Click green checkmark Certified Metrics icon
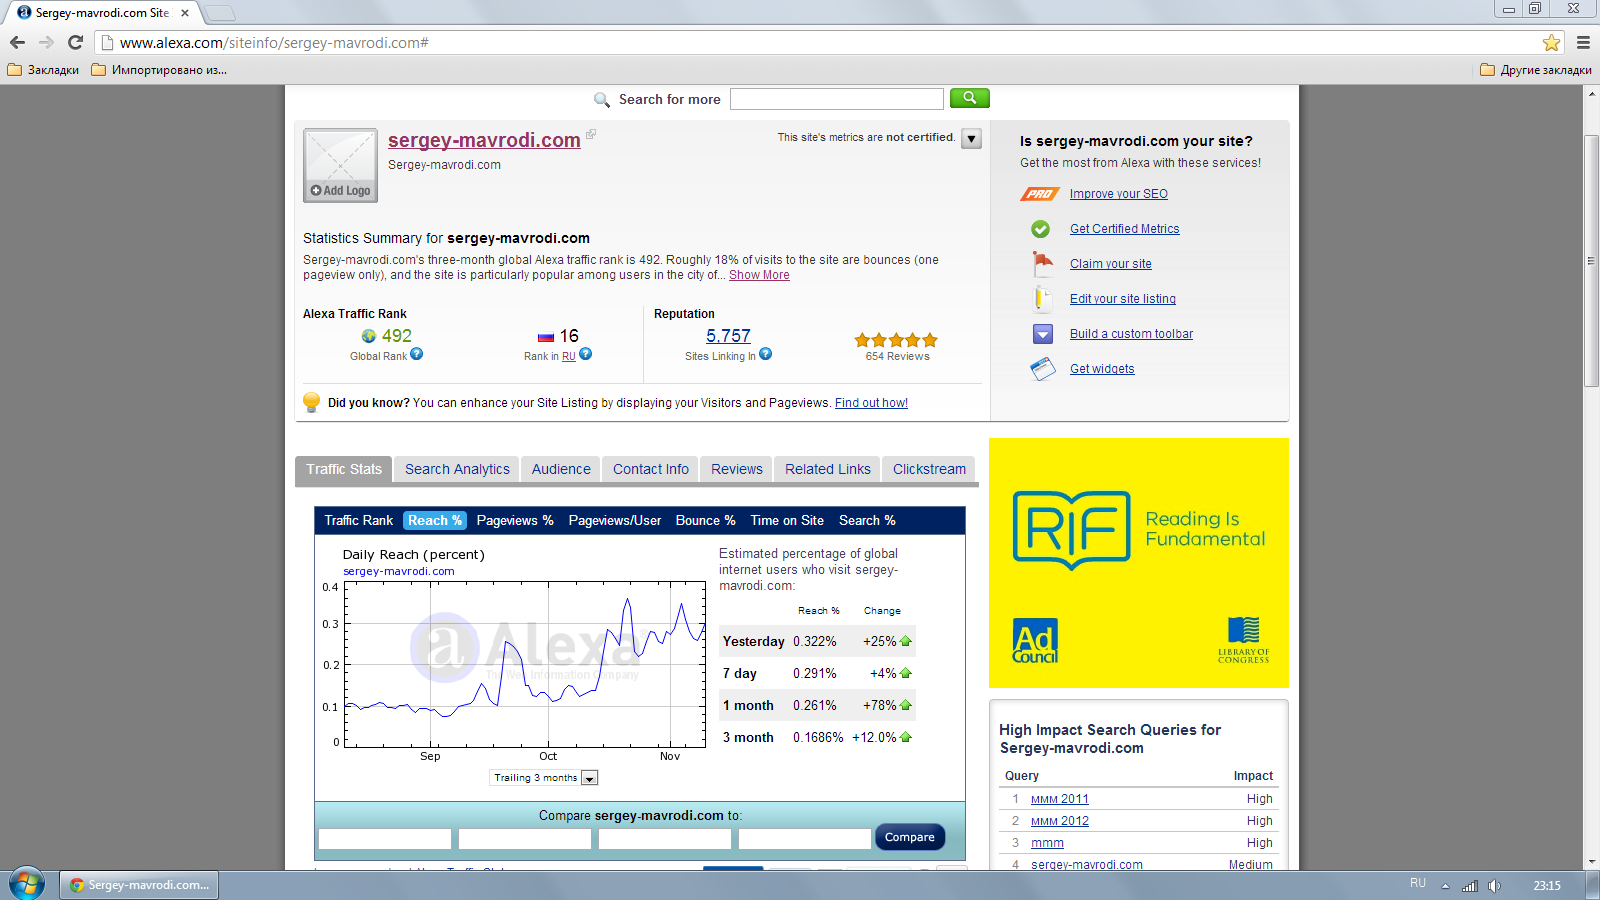 coord(1041,229)
